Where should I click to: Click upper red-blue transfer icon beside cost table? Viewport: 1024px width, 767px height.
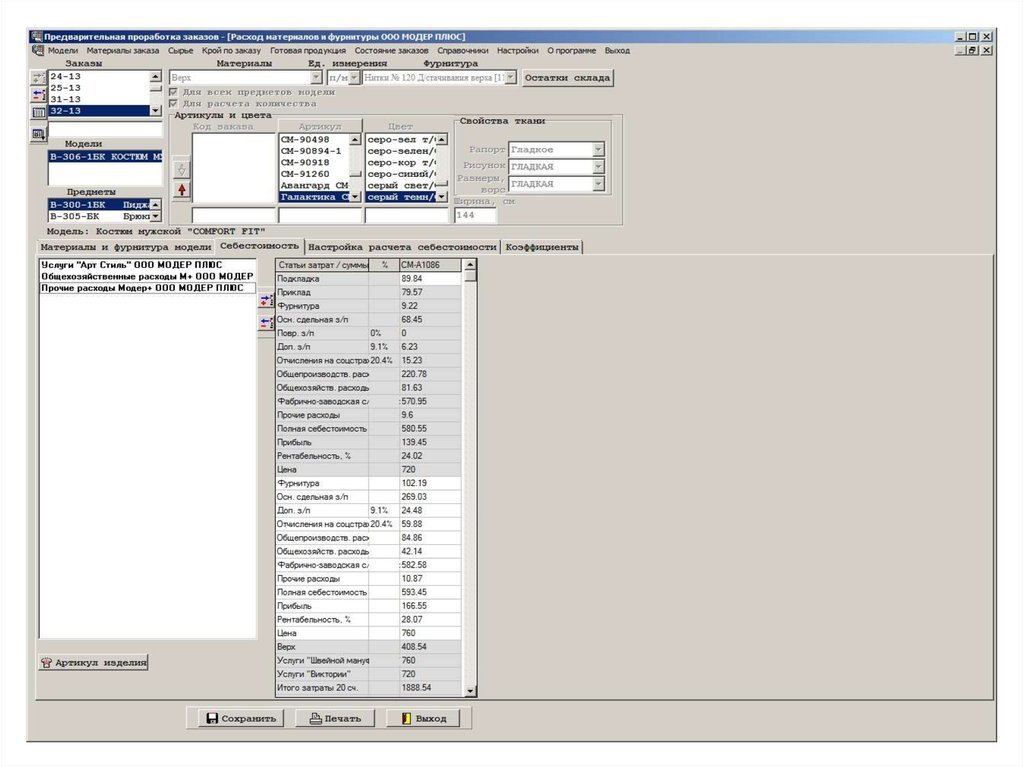pos(265,300)
